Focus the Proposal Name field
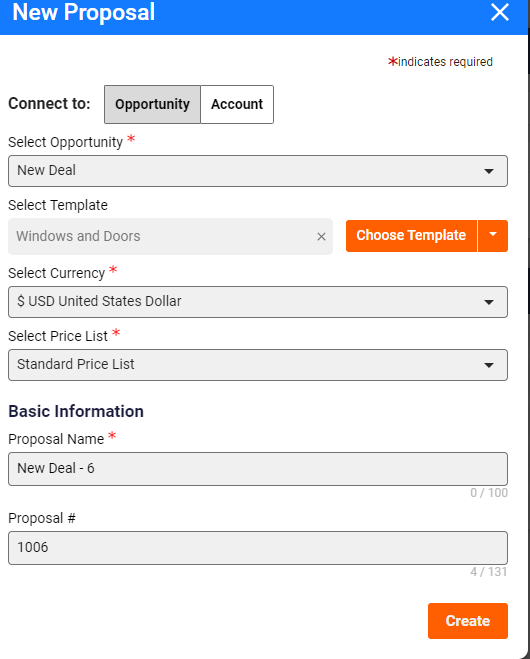 [258, 469]
